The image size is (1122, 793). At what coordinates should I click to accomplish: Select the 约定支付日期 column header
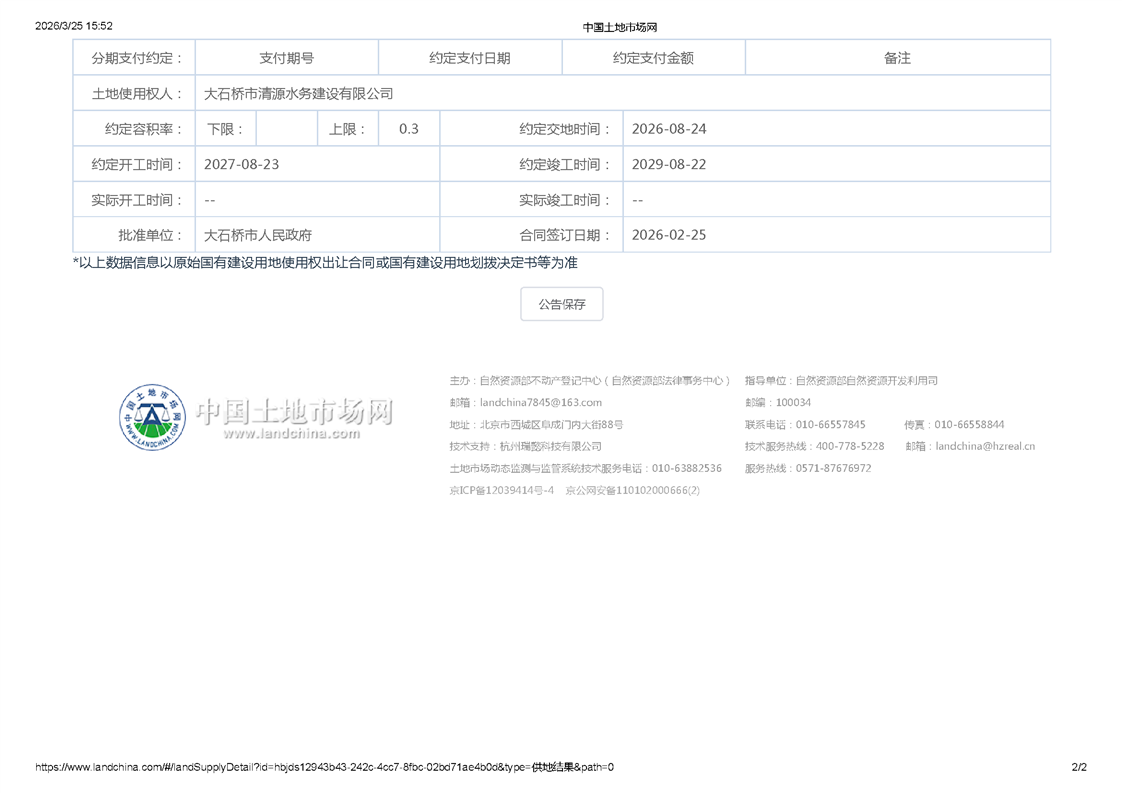point(470,58)
